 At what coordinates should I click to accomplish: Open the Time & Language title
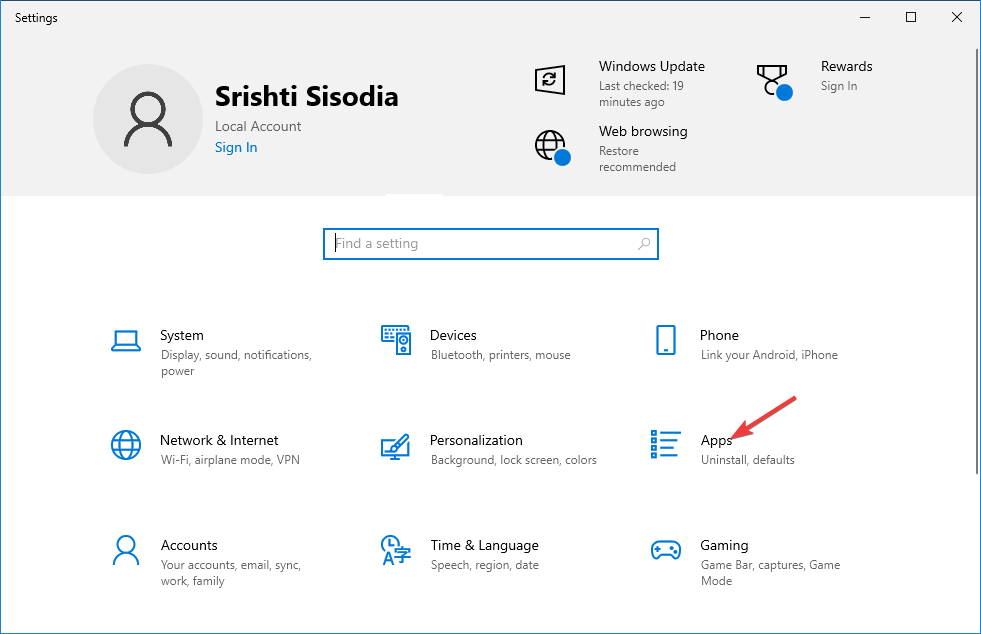click(x=484, y=546)
